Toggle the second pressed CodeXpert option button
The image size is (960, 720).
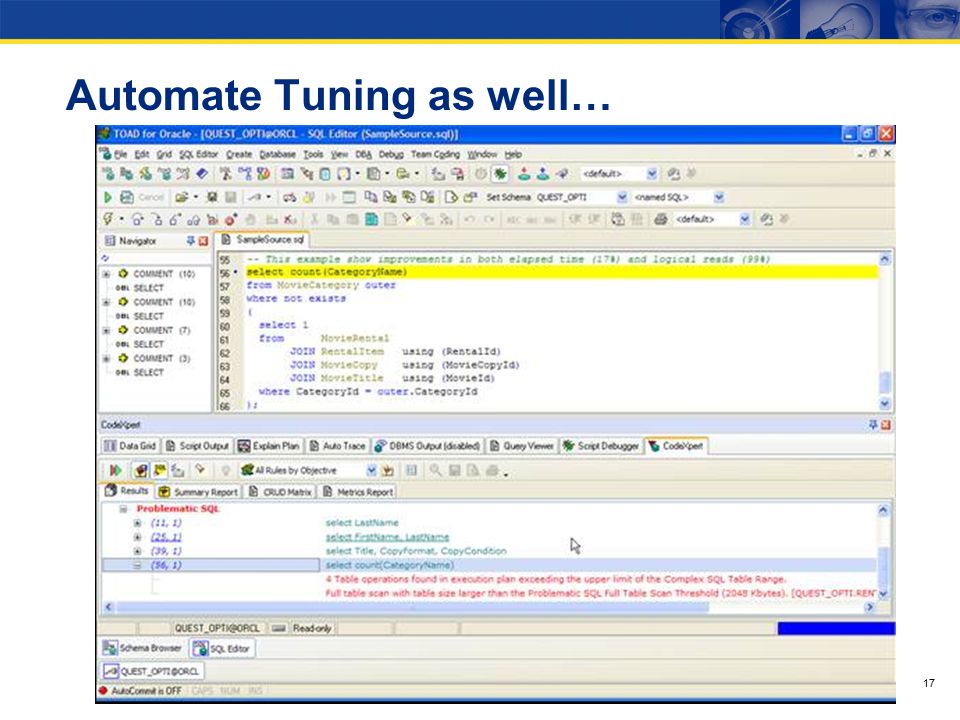160,470
